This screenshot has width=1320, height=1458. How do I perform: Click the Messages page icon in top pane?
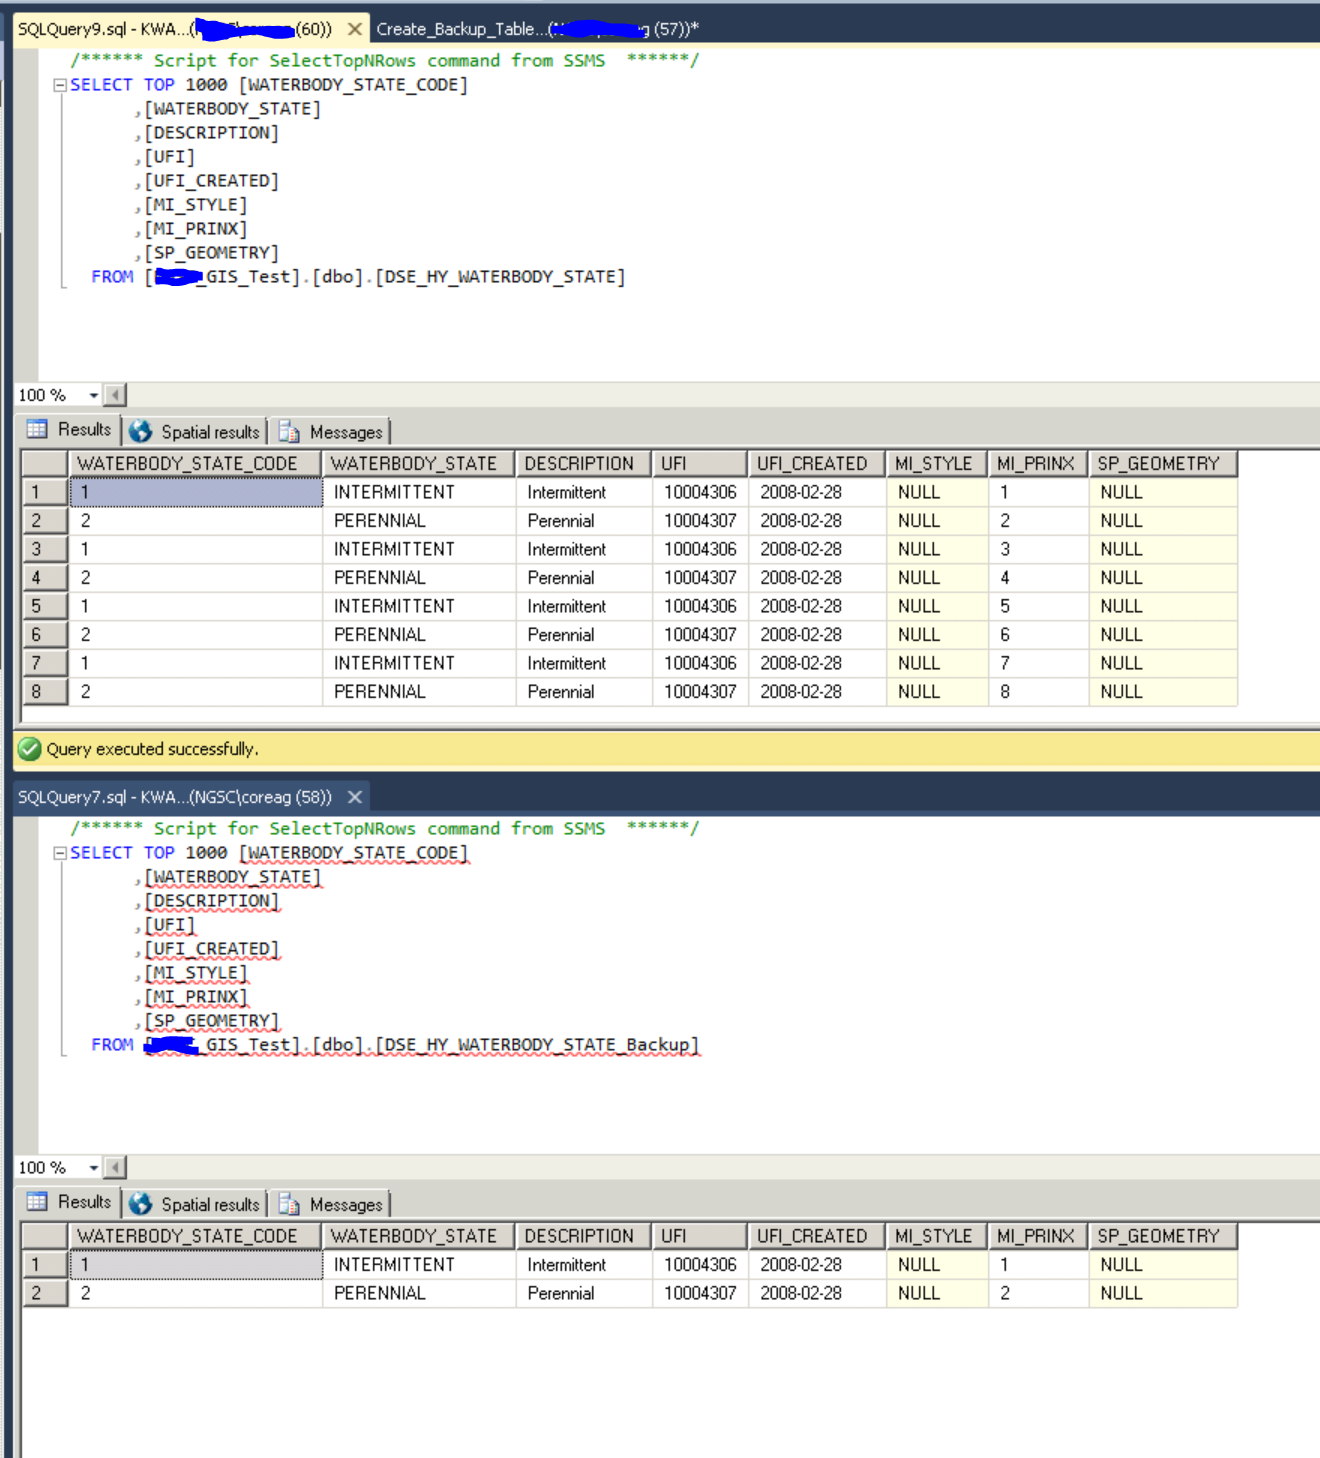click(x=289, y=431)
